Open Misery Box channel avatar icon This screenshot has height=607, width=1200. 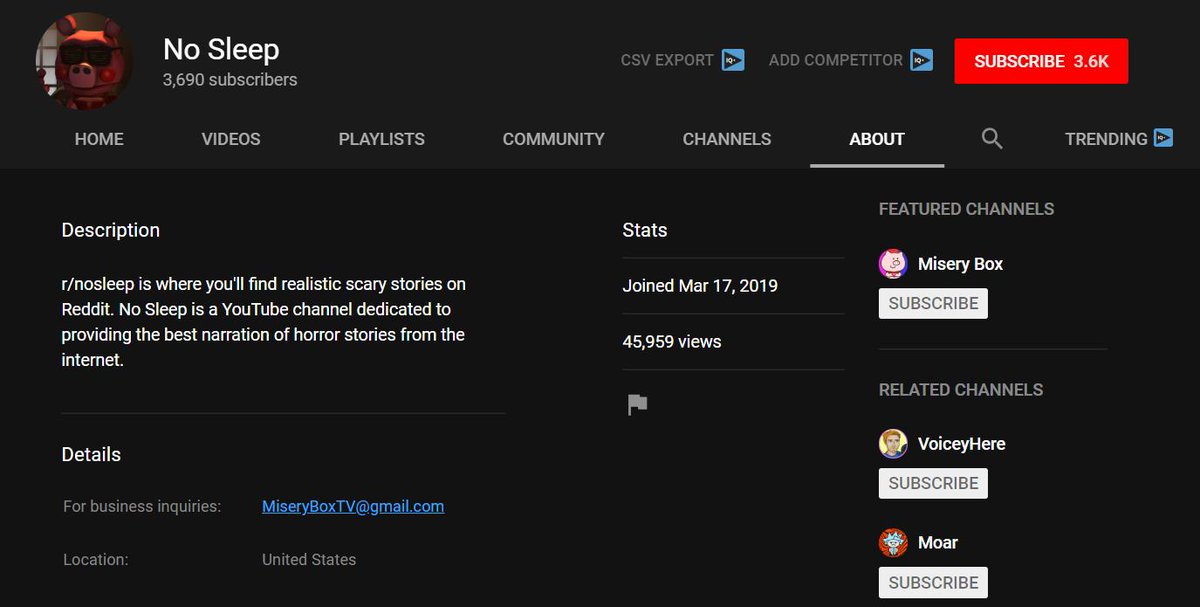(x=893, y=264)
